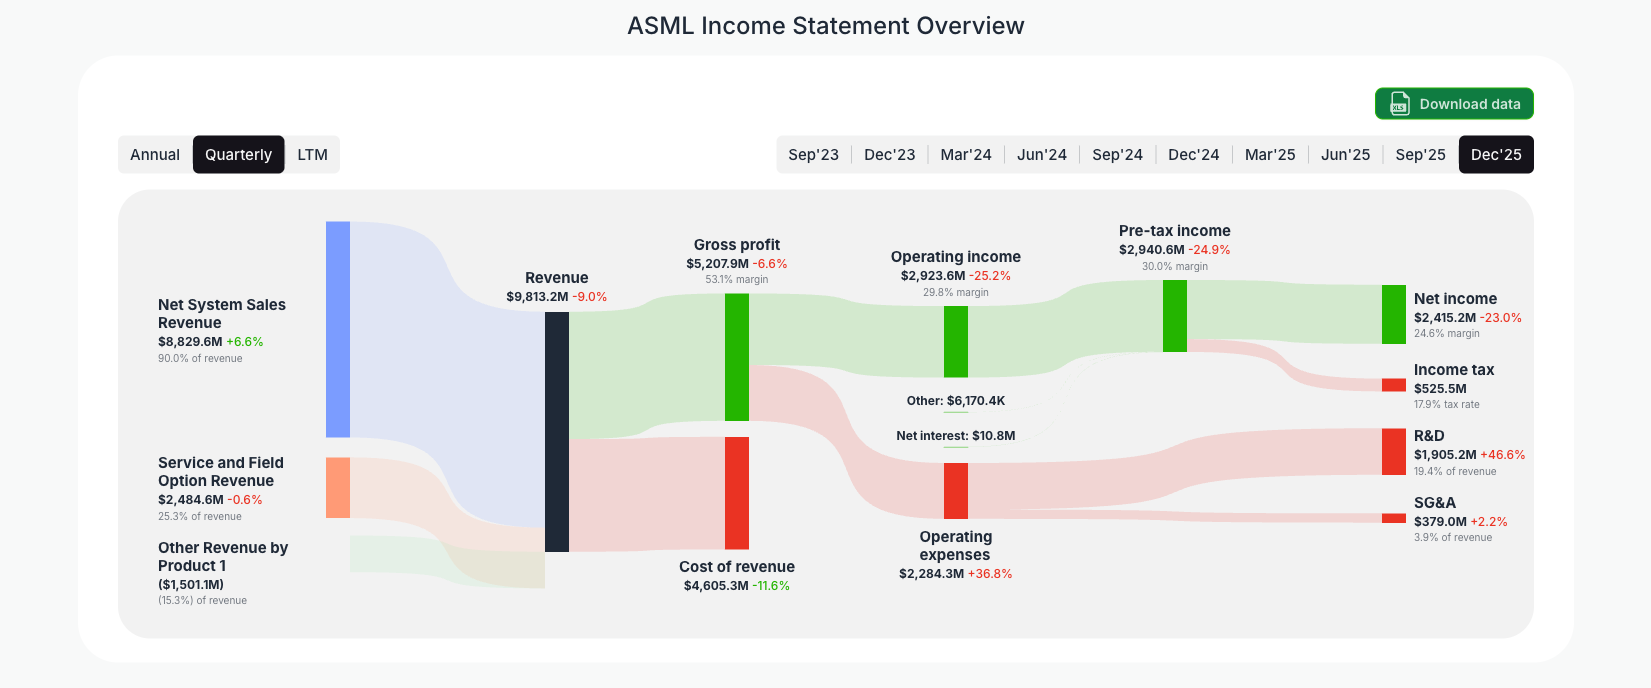Select the Jun'25 quarter

pyautogui.click(x=1346, y=155)
